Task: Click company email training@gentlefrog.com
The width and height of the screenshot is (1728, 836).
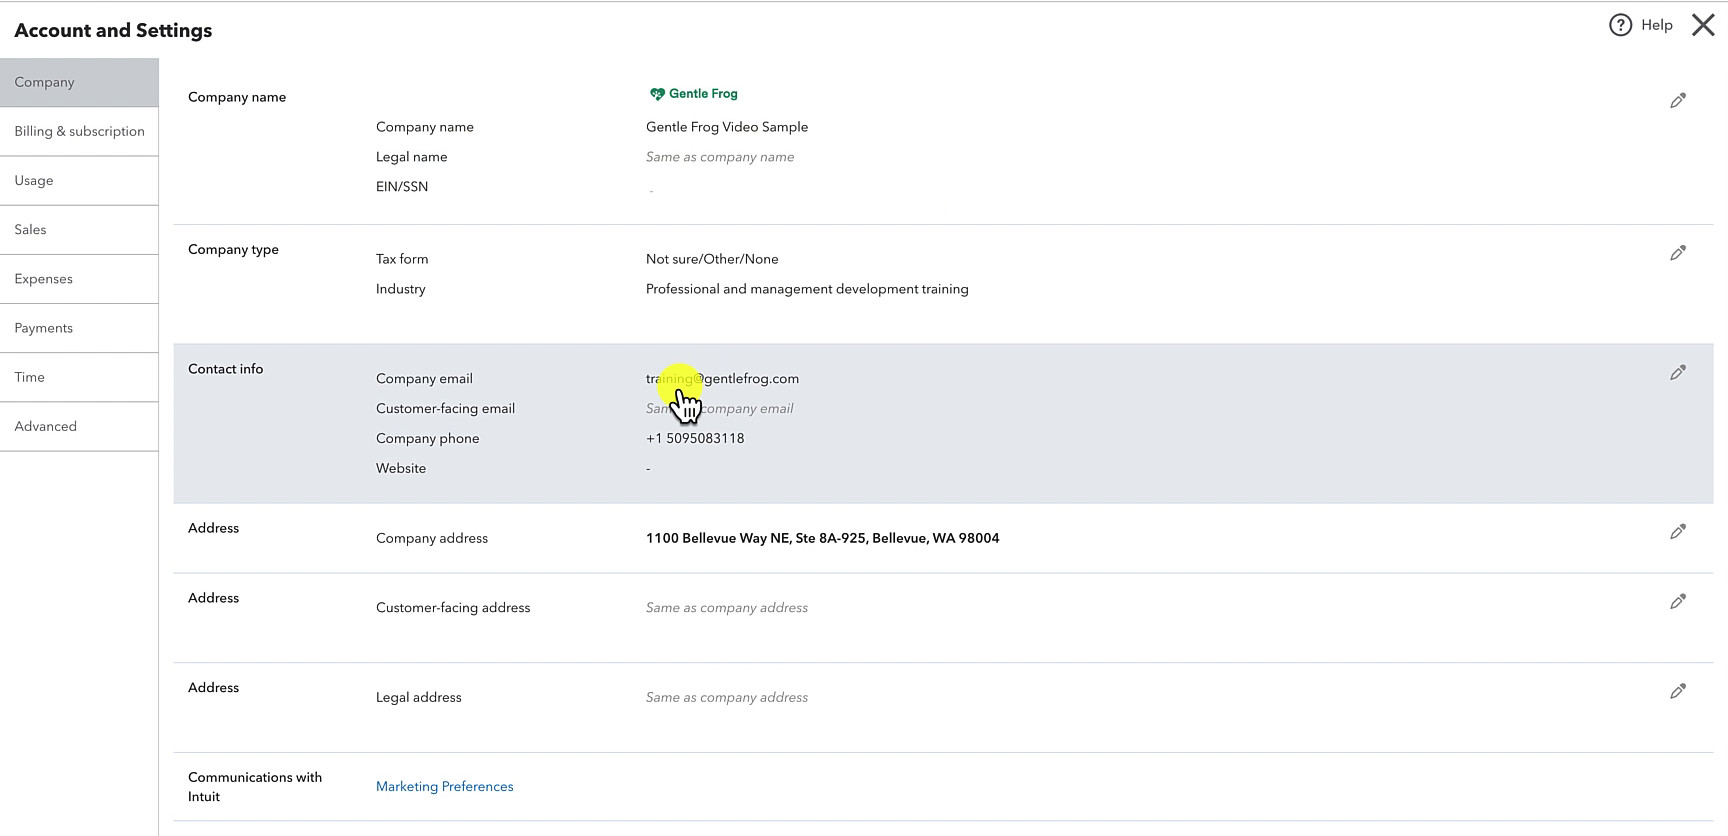Action: tap(722, 378)
